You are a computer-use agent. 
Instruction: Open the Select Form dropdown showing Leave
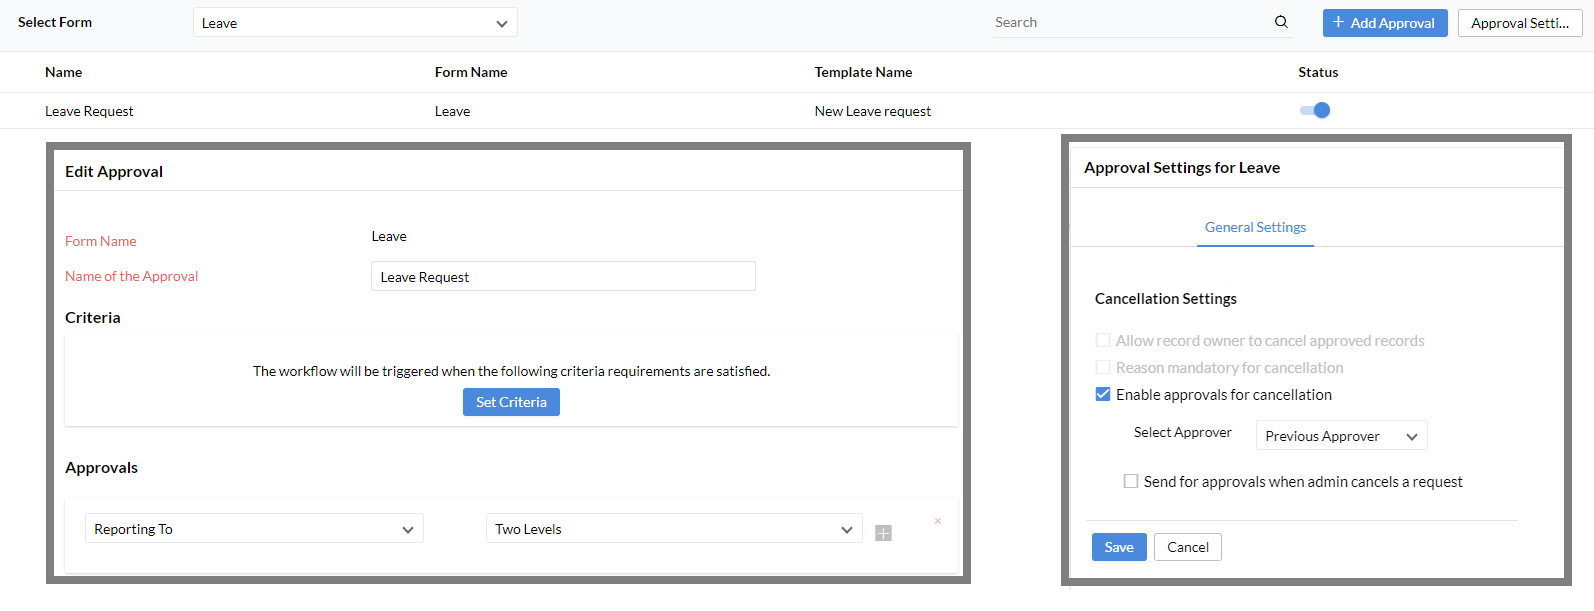click(355, 22)
